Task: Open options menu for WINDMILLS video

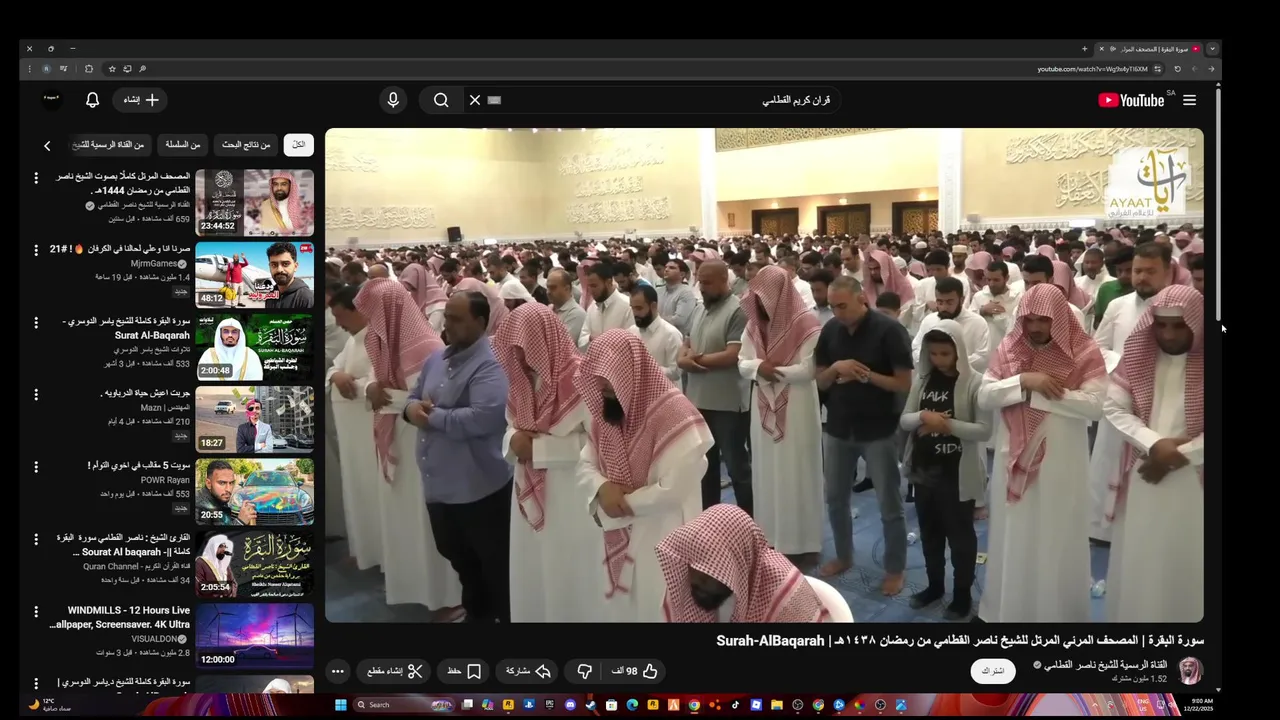Action: [x=36, y=610]
